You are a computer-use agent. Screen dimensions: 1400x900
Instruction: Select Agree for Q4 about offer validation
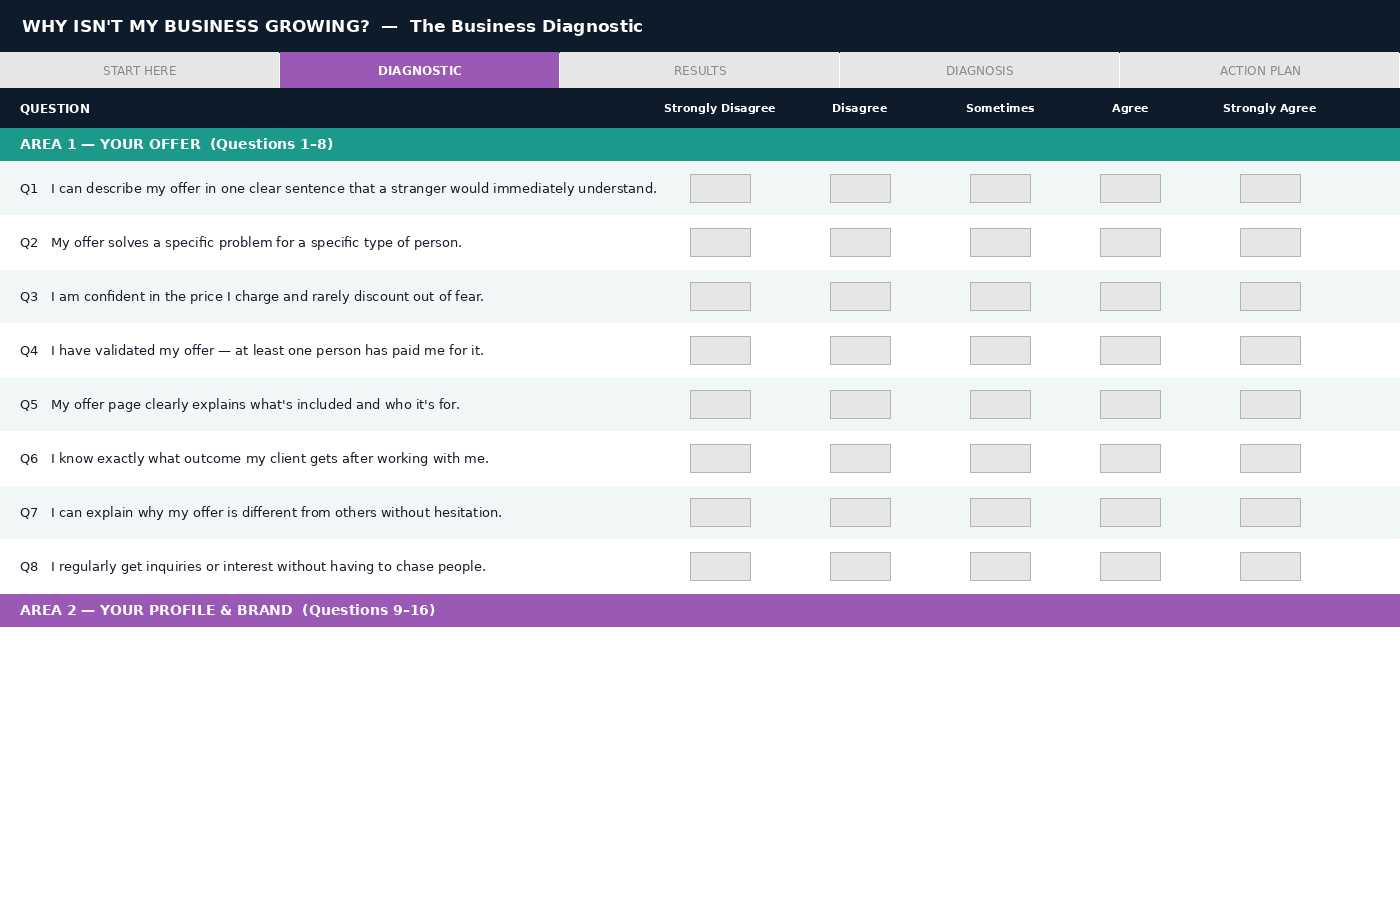[x=1130, y=350]
